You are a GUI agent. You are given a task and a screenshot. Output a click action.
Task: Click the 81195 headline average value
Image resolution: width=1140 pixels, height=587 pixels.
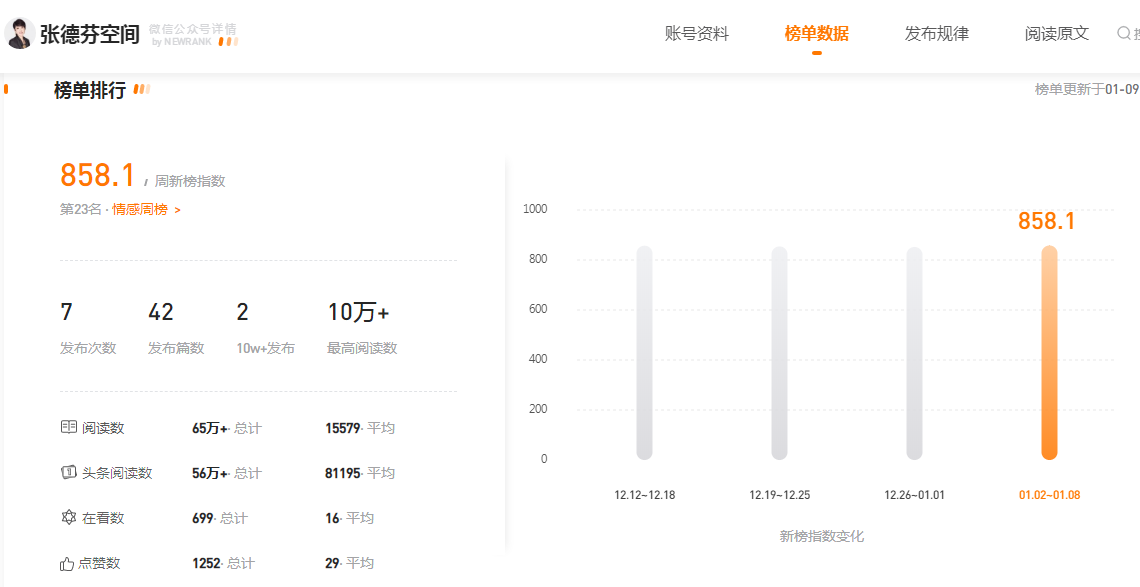pyautogui.click(x=343, y=473)
